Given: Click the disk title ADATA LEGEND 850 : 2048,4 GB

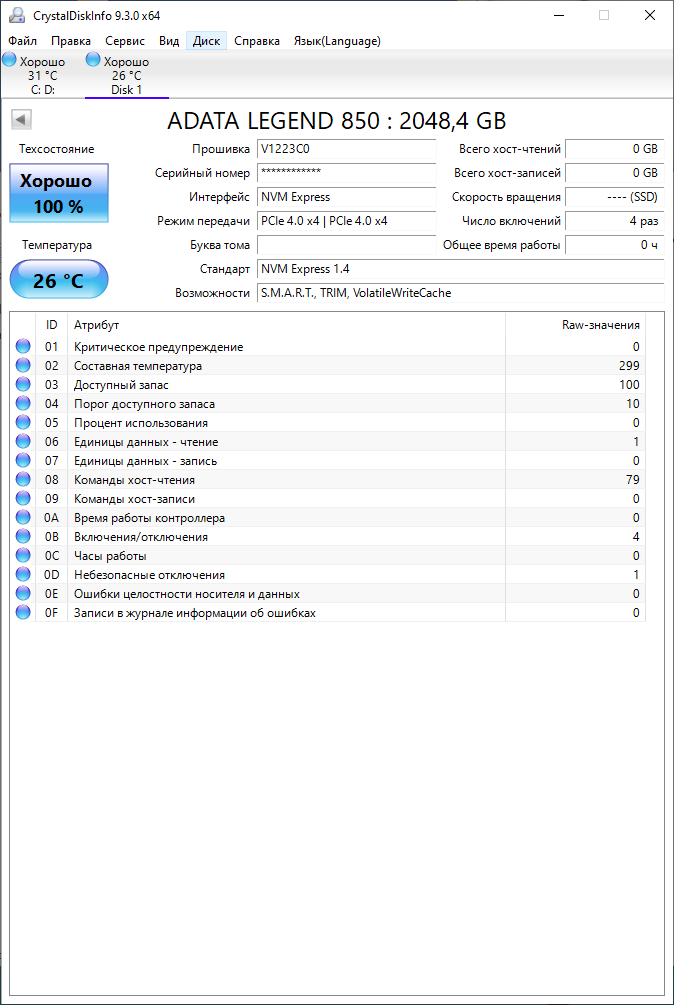Looking at the screenshot, I should [336, 120].
